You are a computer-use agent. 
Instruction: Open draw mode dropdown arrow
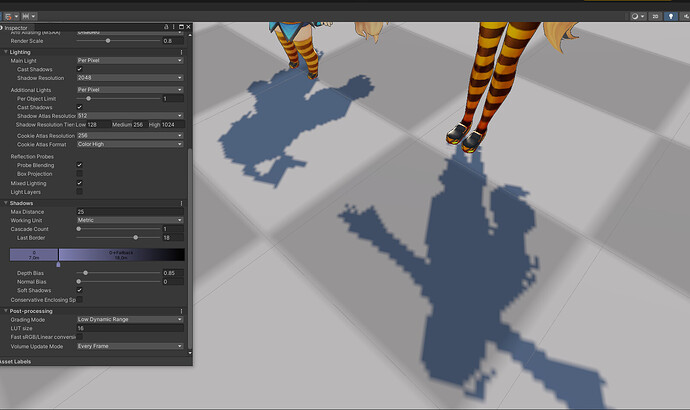pyautogui.click(x=642, y=16)
